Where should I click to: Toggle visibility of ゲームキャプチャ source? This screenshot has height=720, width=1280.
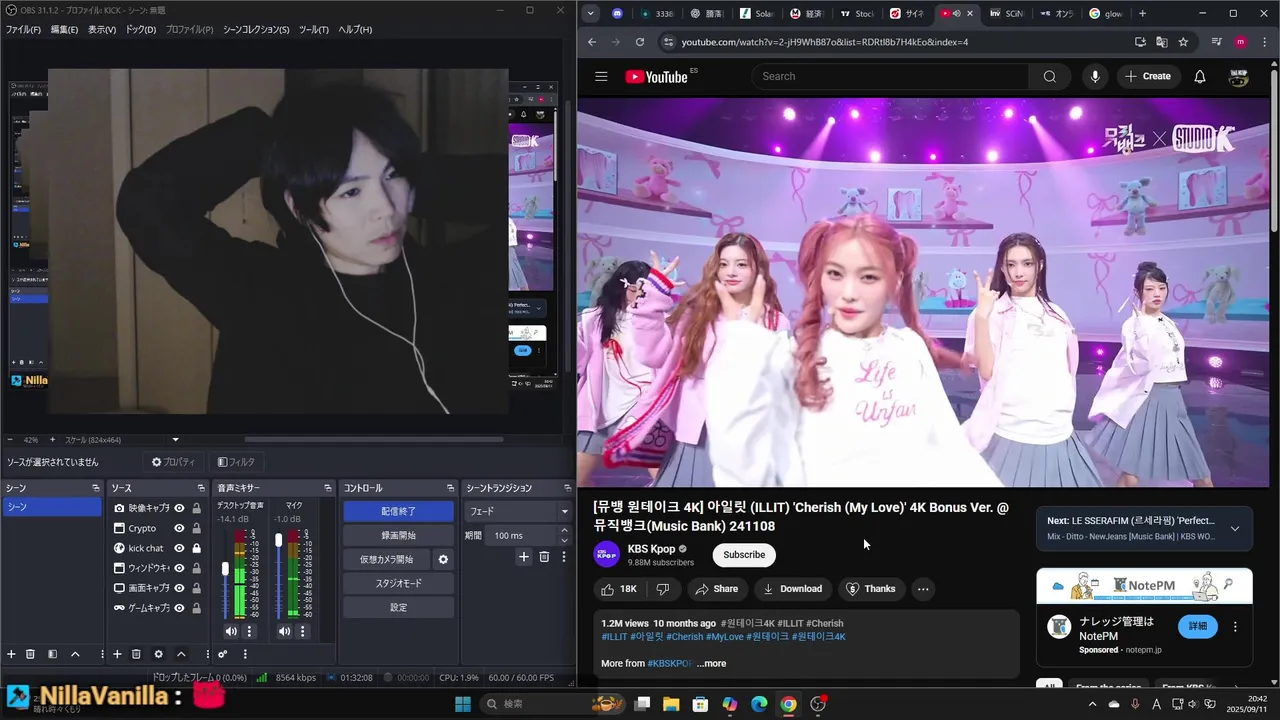pyautogui.click(x=180, y=608)
